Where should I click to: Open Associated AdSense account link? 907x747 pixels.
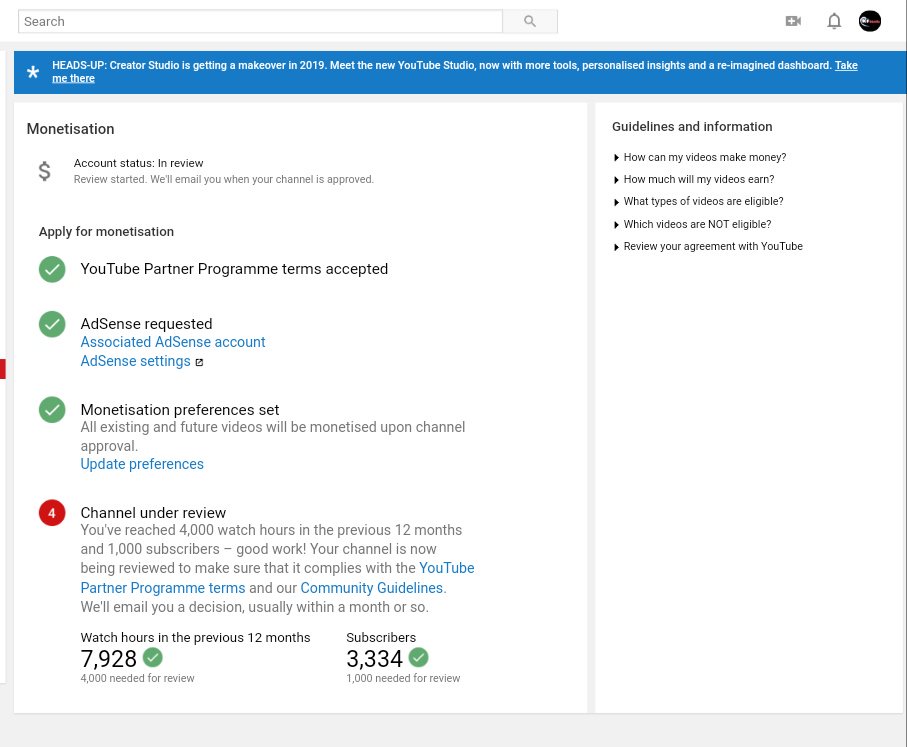[x=173, y=342]
